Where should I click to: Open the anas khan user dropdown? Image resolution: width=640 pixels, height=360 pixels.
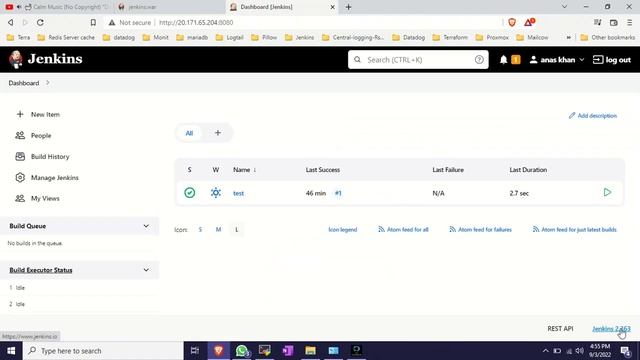point(557,60)
